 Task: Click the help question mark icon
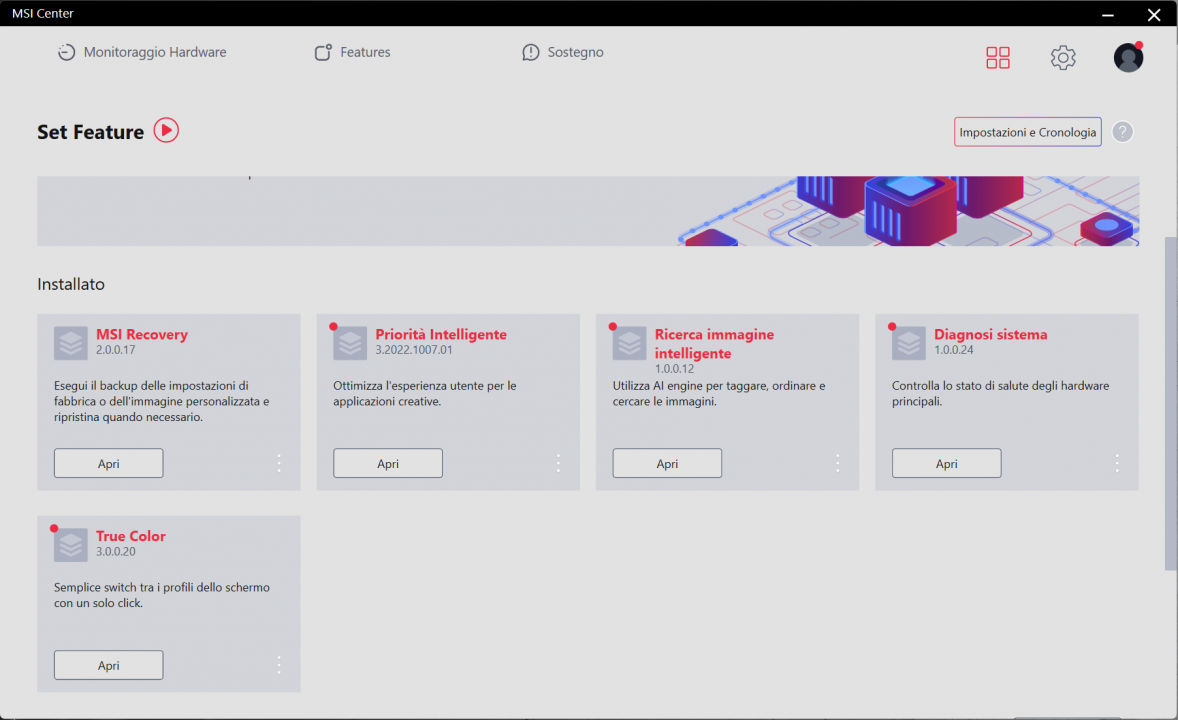coord(1122,132)
